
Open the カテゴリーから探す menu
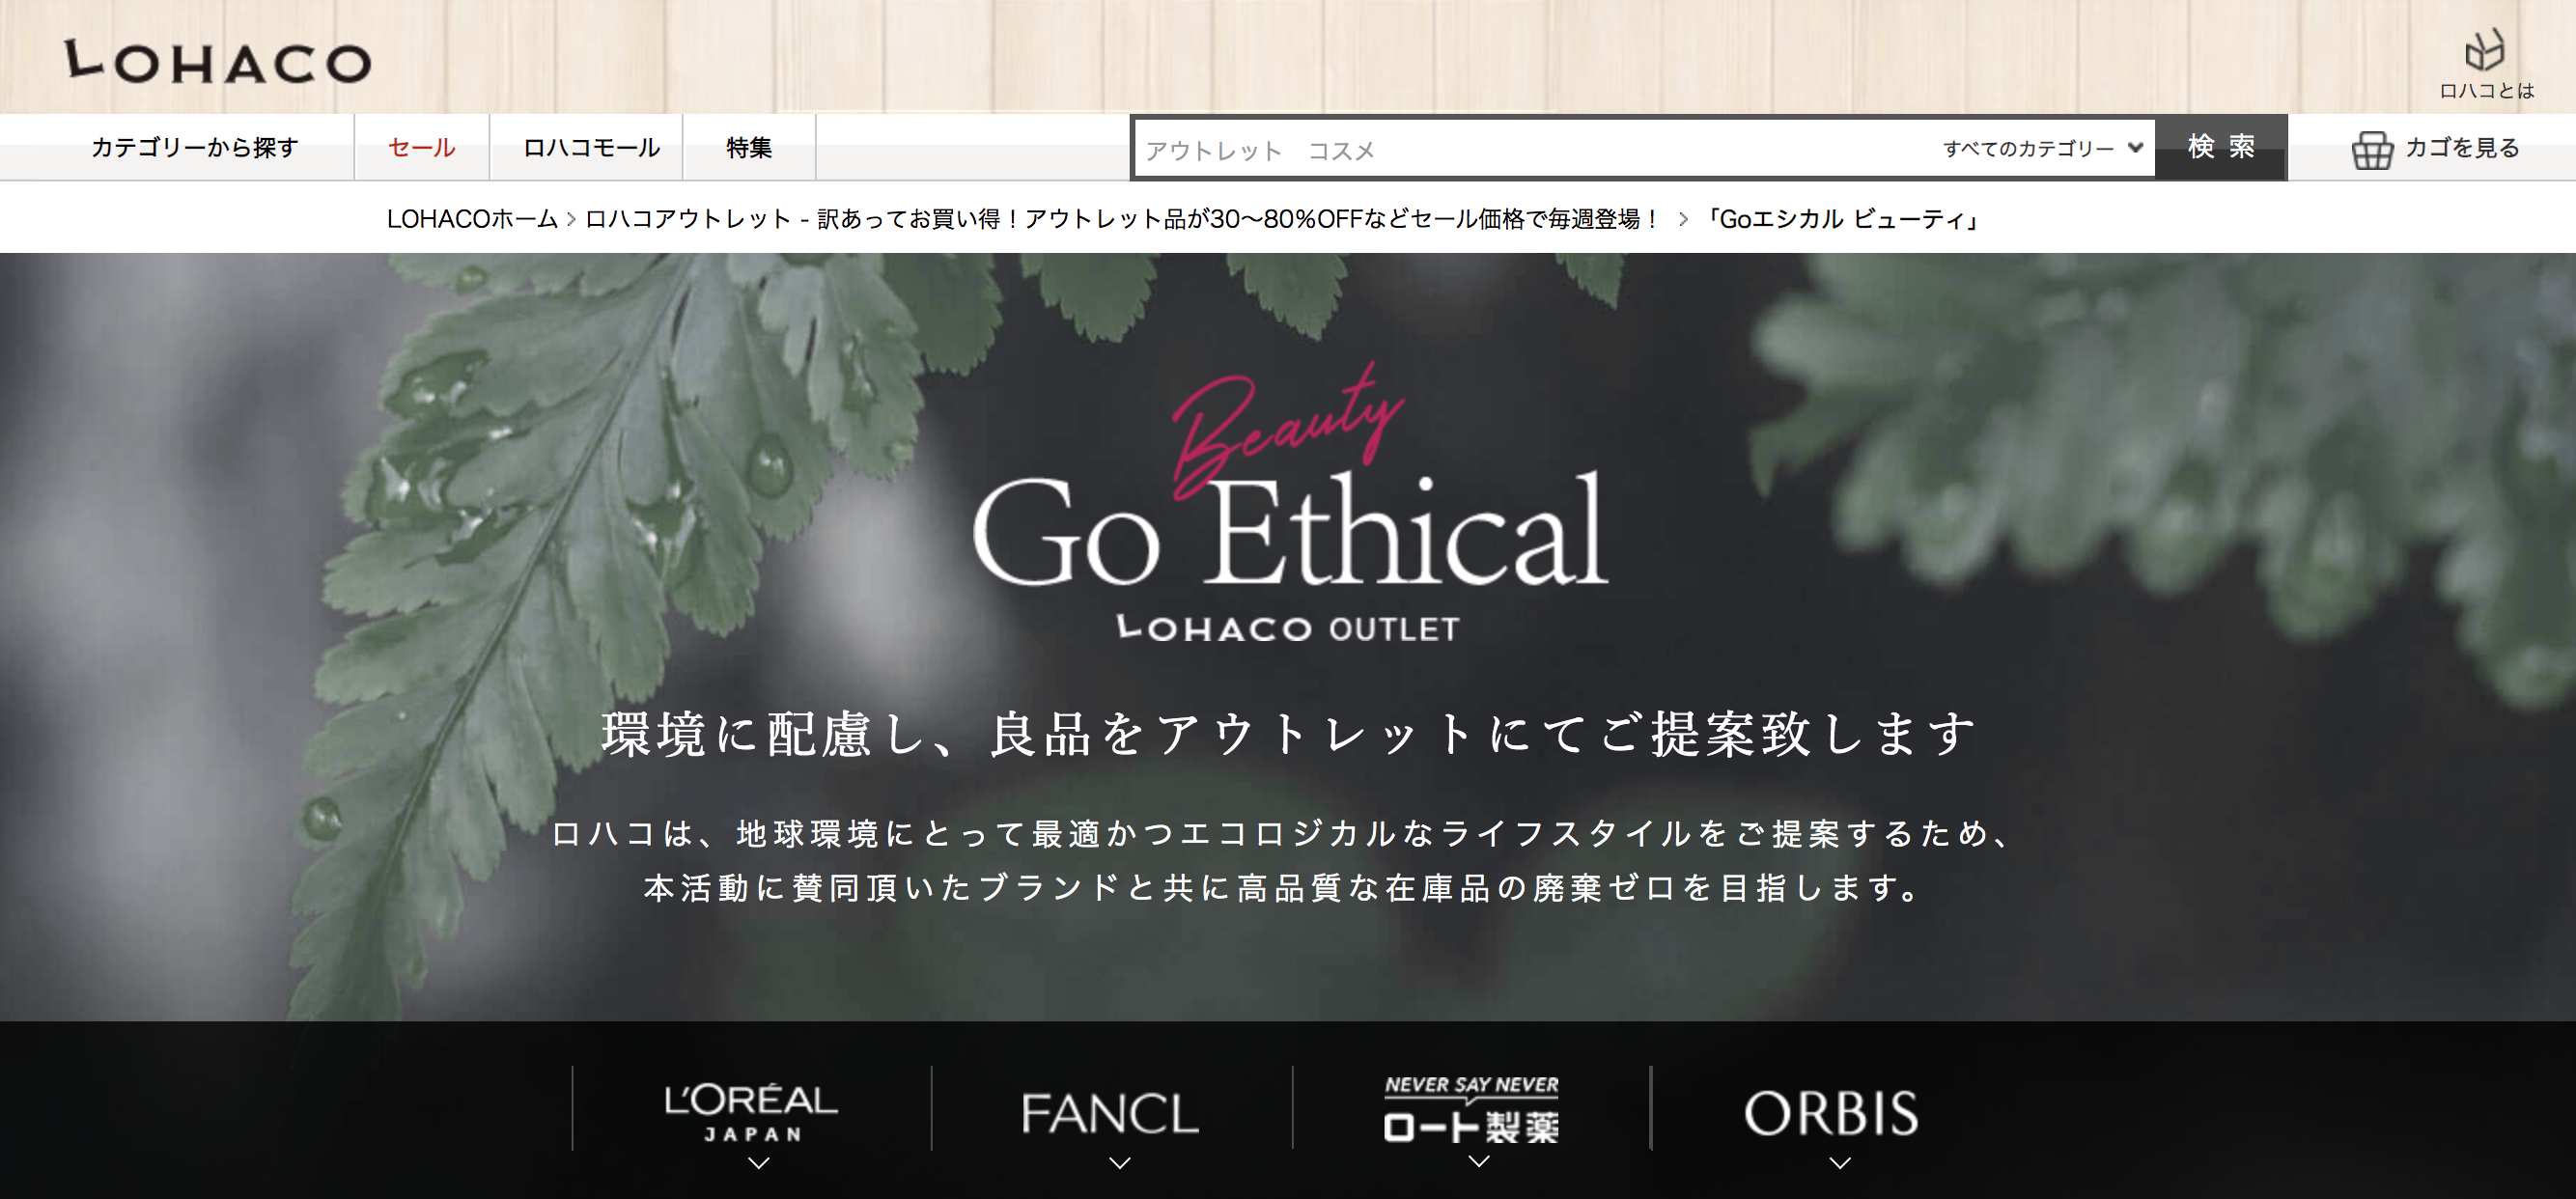195,148
